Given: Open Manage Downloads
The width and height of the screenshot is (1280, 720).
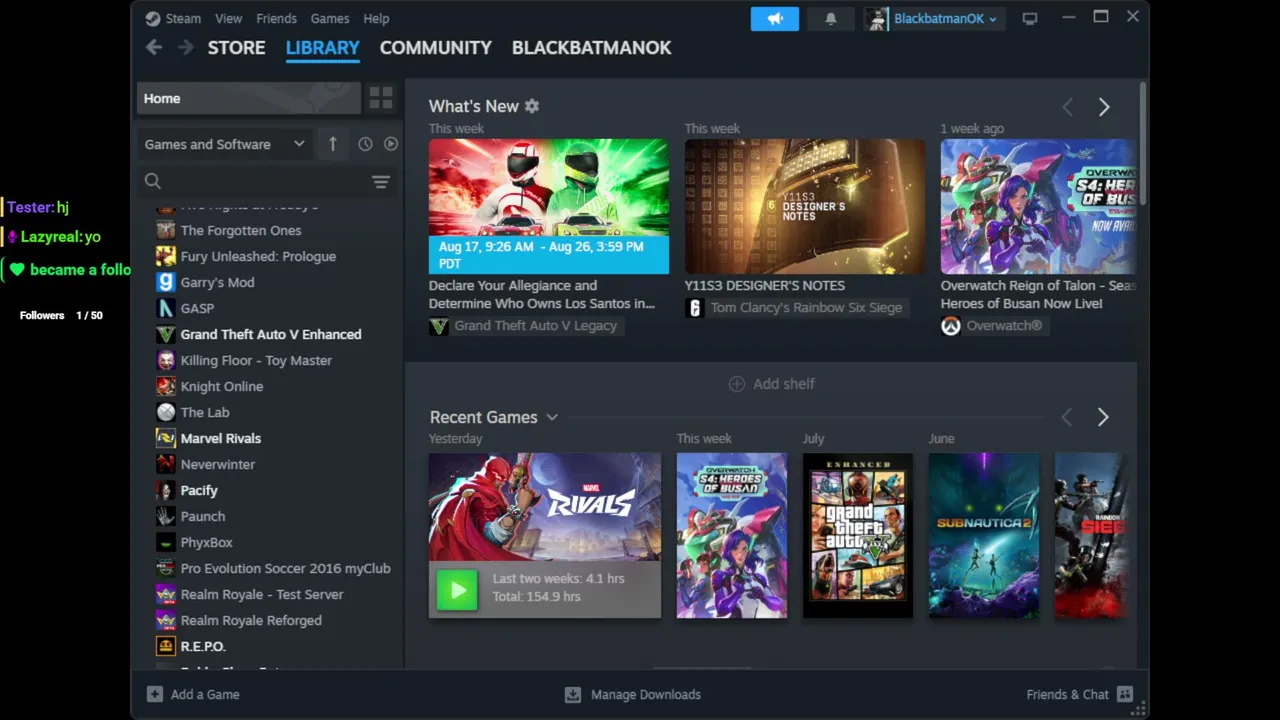Looking at the screenshot, I should tap(646, 694).
